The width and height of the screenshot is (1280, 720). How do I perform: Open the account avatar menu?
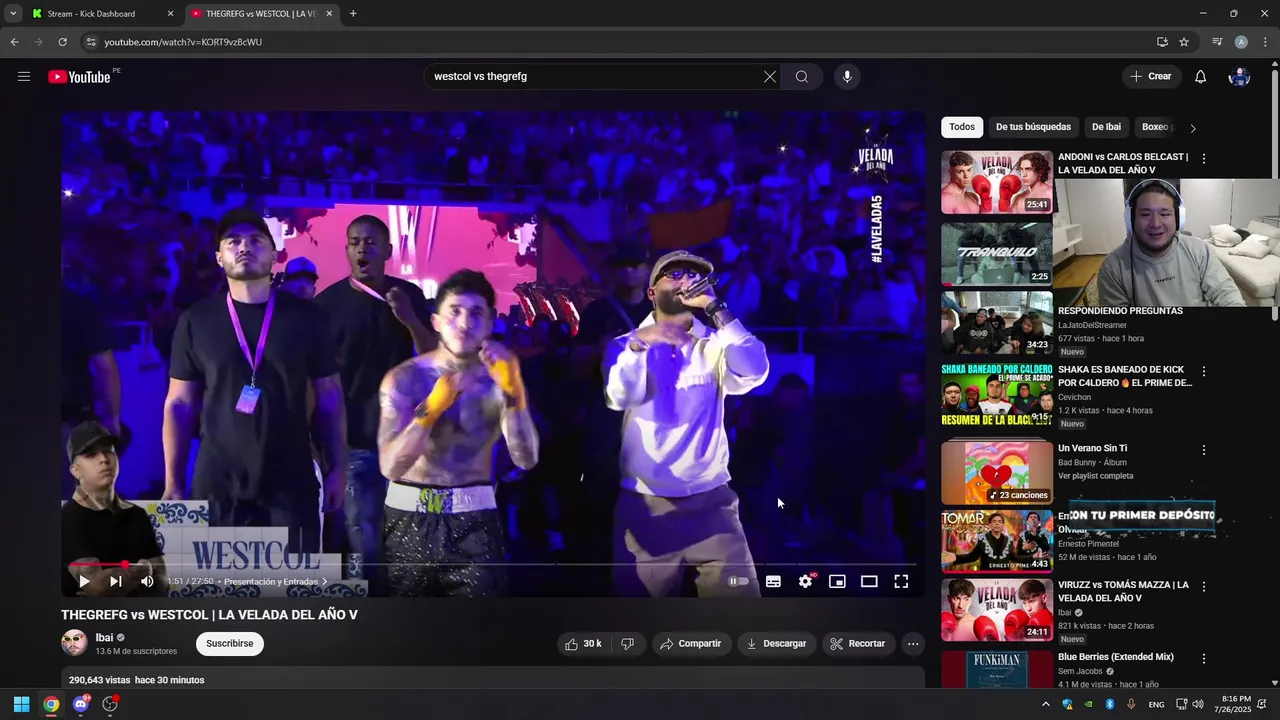pos(1239,77)
